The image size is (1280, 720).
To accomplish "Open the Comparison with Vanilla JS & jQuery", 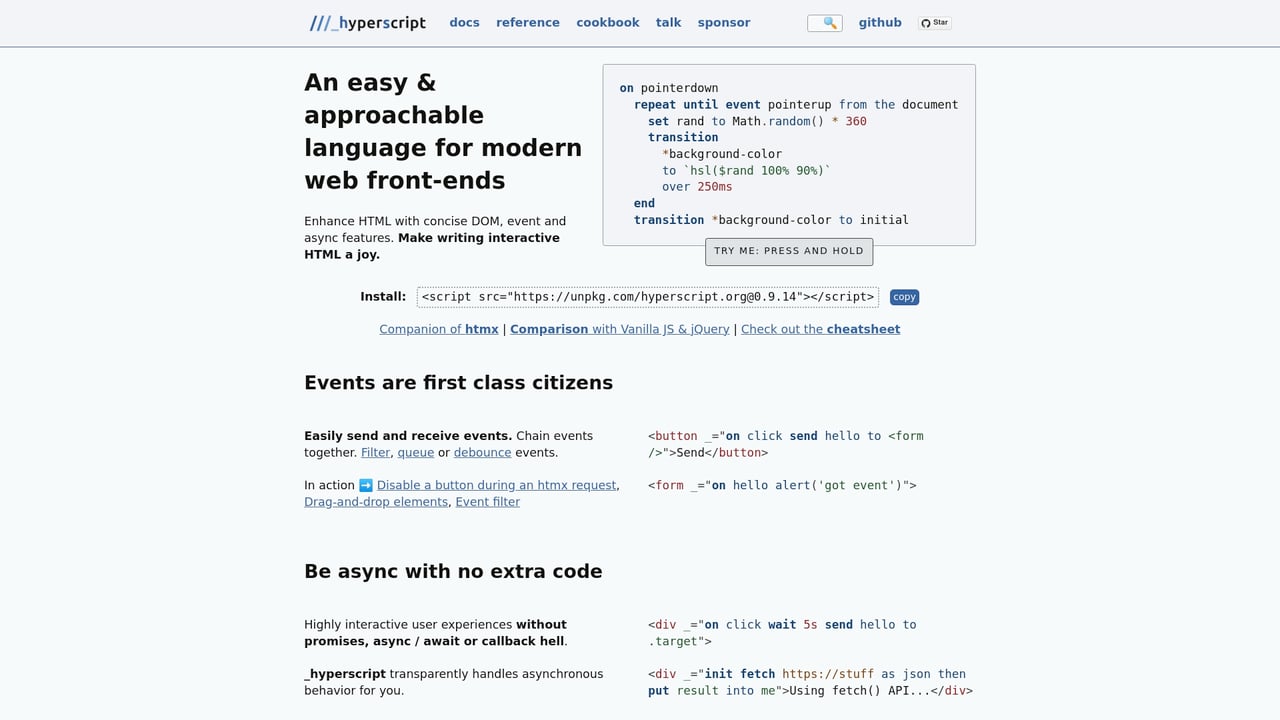I will [618, 328].
